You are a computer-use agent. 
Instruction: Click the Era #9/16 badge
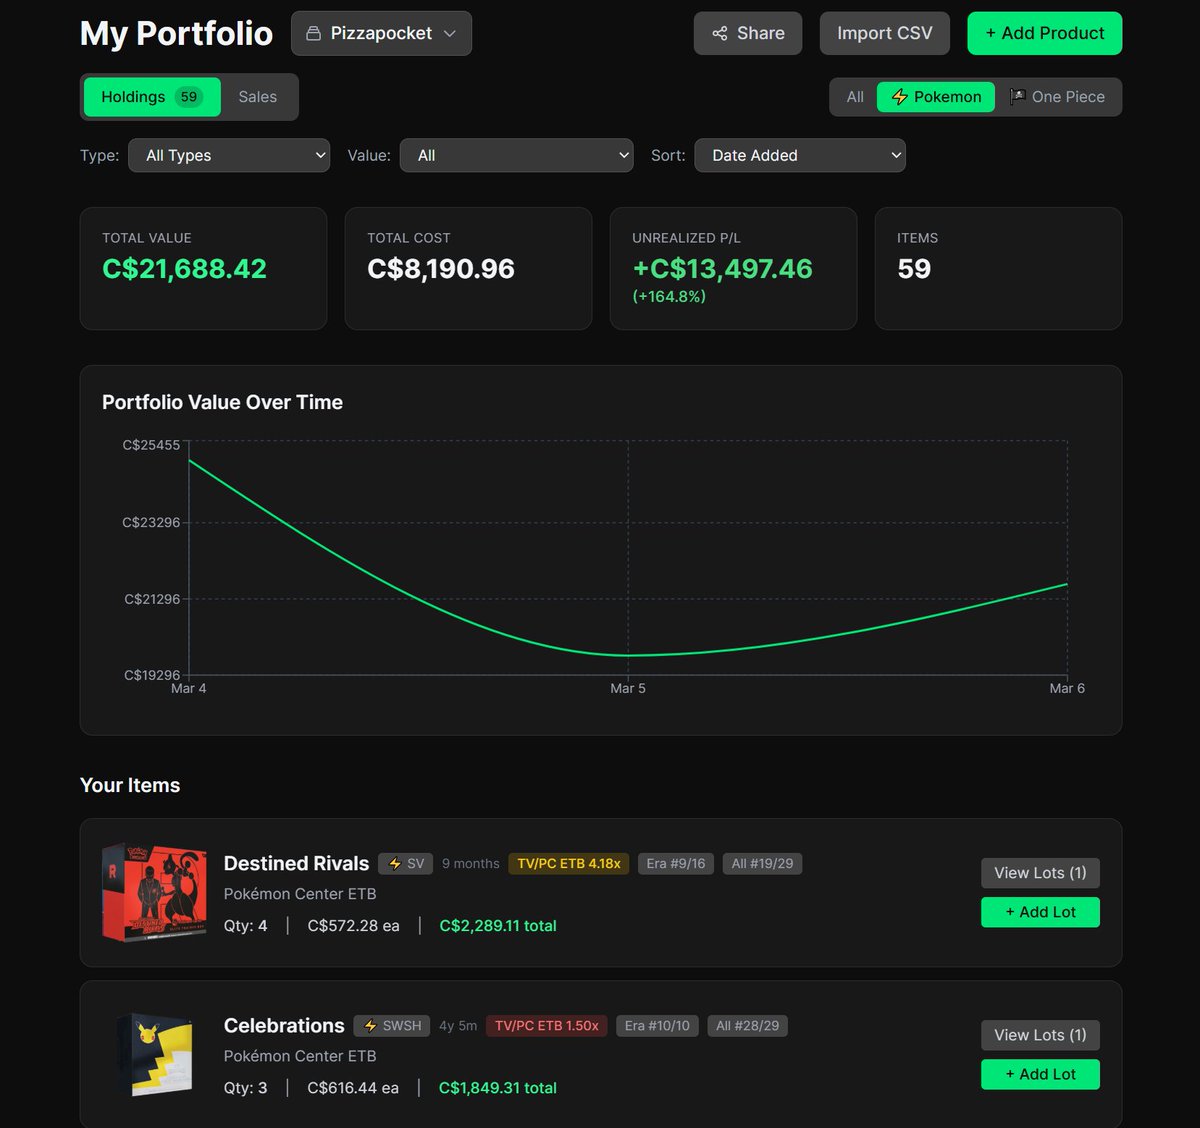(676, 864)
